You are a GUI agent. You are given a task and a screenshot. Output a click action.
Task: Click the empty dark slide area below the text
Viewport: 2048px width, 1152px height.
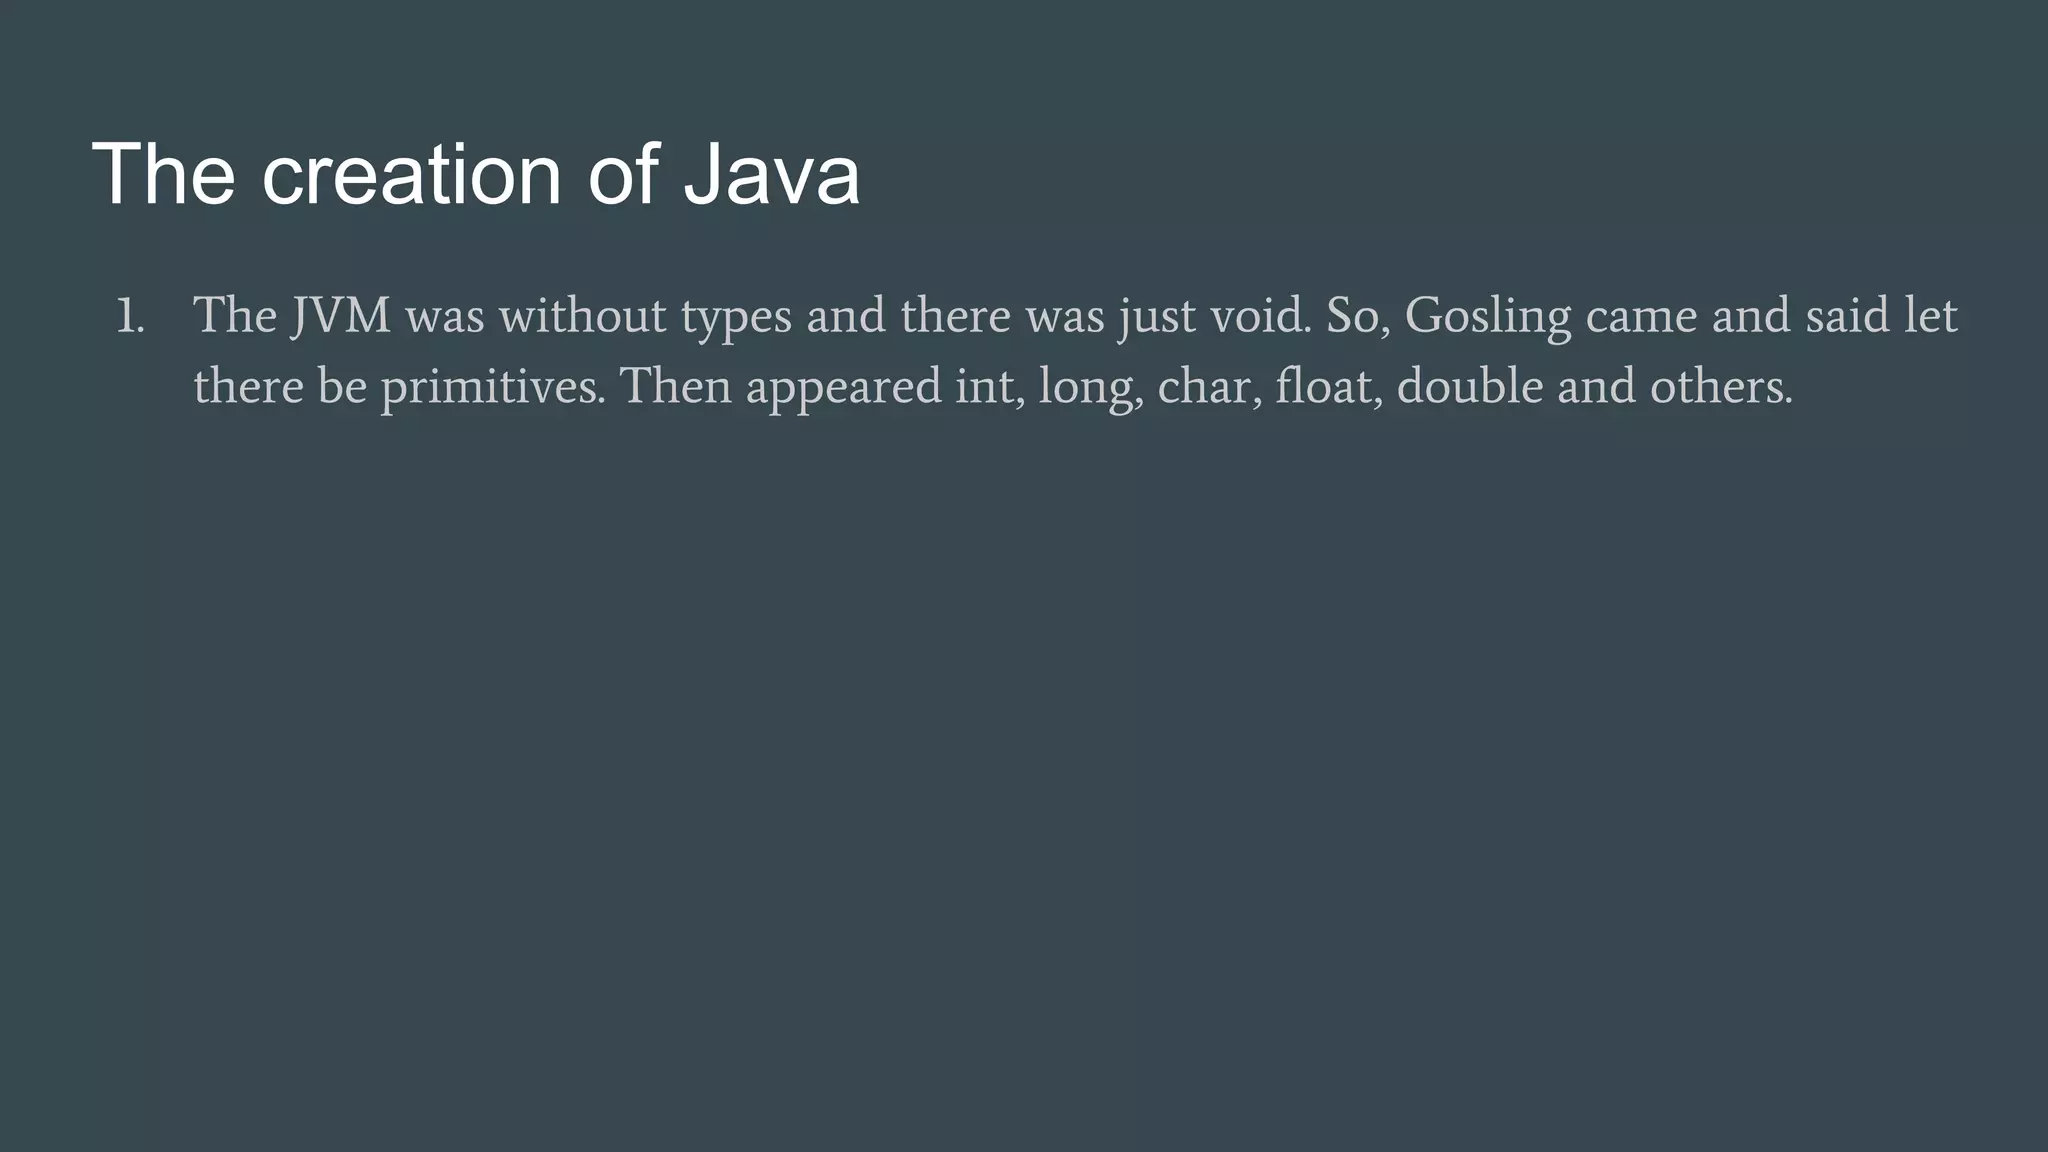[x=1024, y=780]
